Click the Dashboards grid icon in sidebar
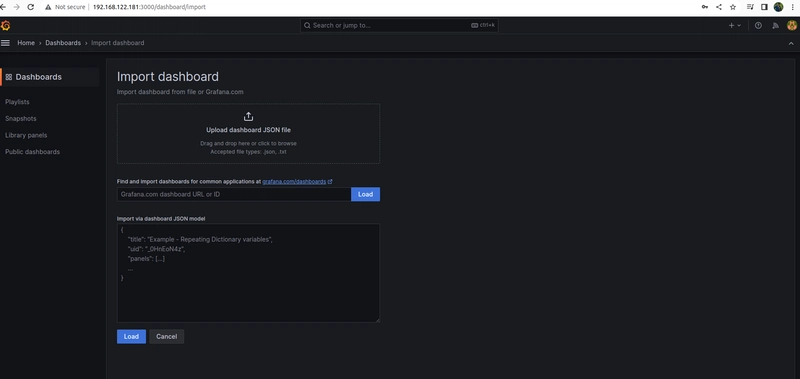Screen dimensions: 800x379 [x=9, y=77]
